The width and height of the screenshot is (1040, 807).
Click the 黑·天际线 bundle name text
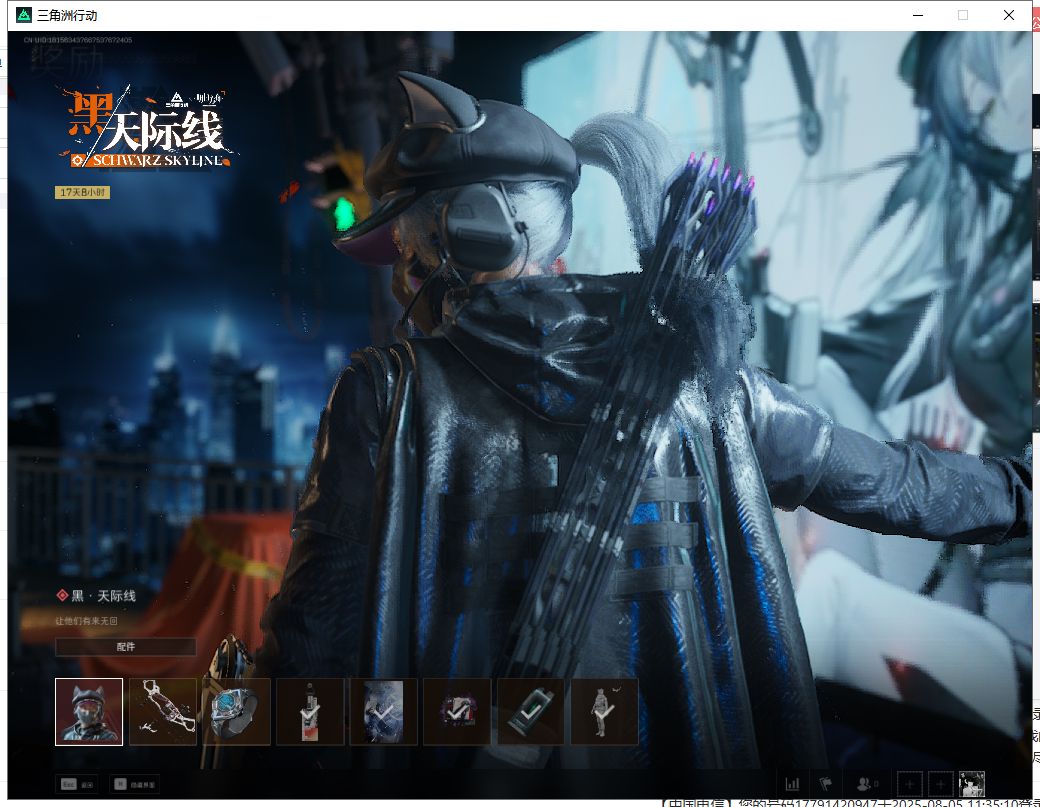click(103, 596)
